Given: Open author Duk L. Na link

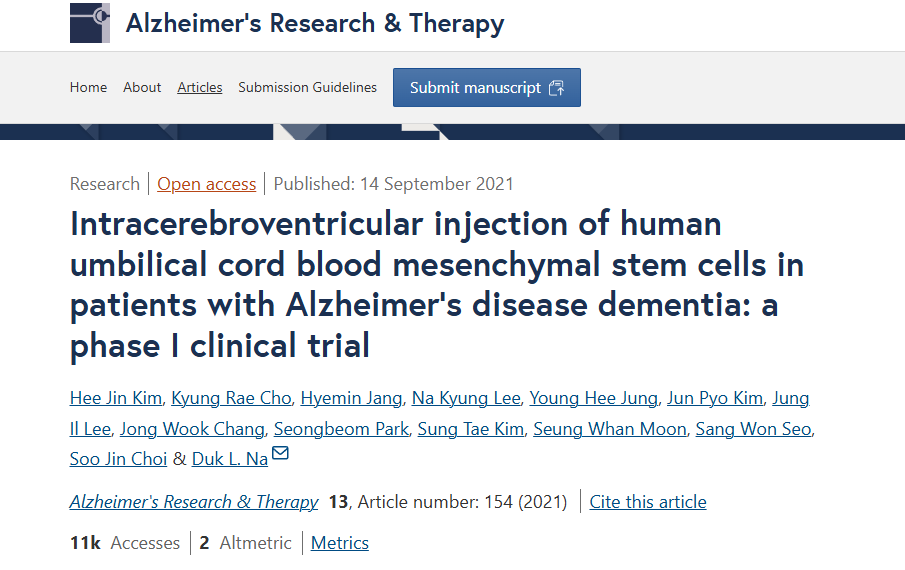Looking at the screenshot, I should (230, 459).
